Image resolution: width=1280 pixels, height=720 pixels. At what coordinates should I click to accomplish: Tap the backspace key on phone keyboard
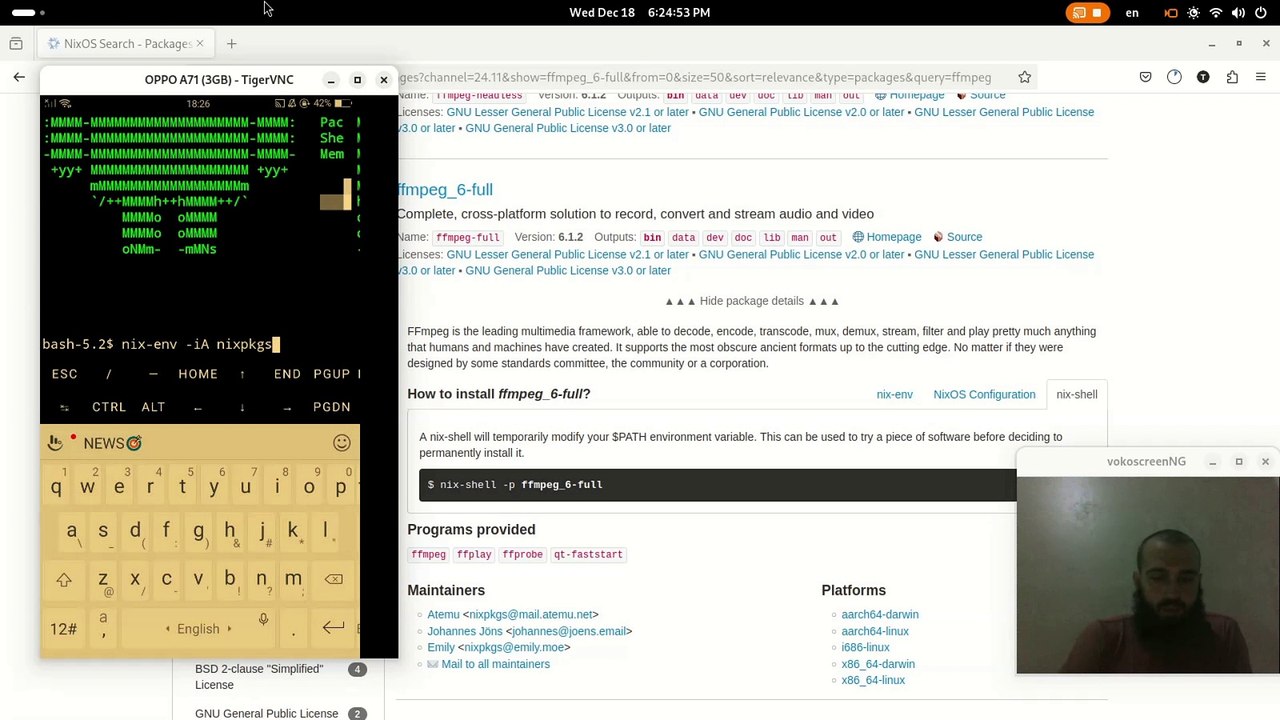(333, 579)
